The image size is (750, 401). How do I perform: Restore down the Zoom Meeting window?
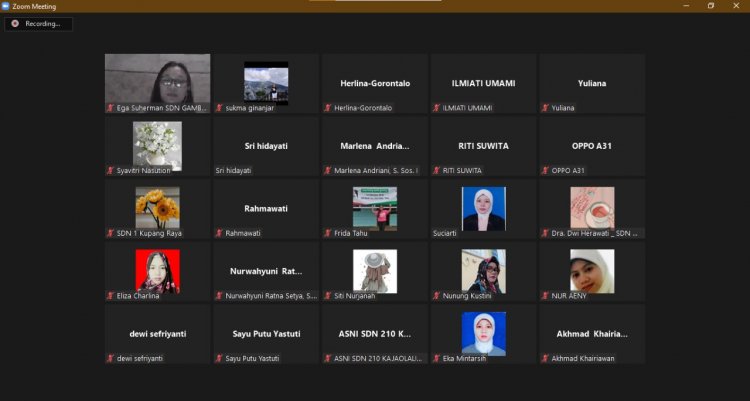[x=711, y=6]
